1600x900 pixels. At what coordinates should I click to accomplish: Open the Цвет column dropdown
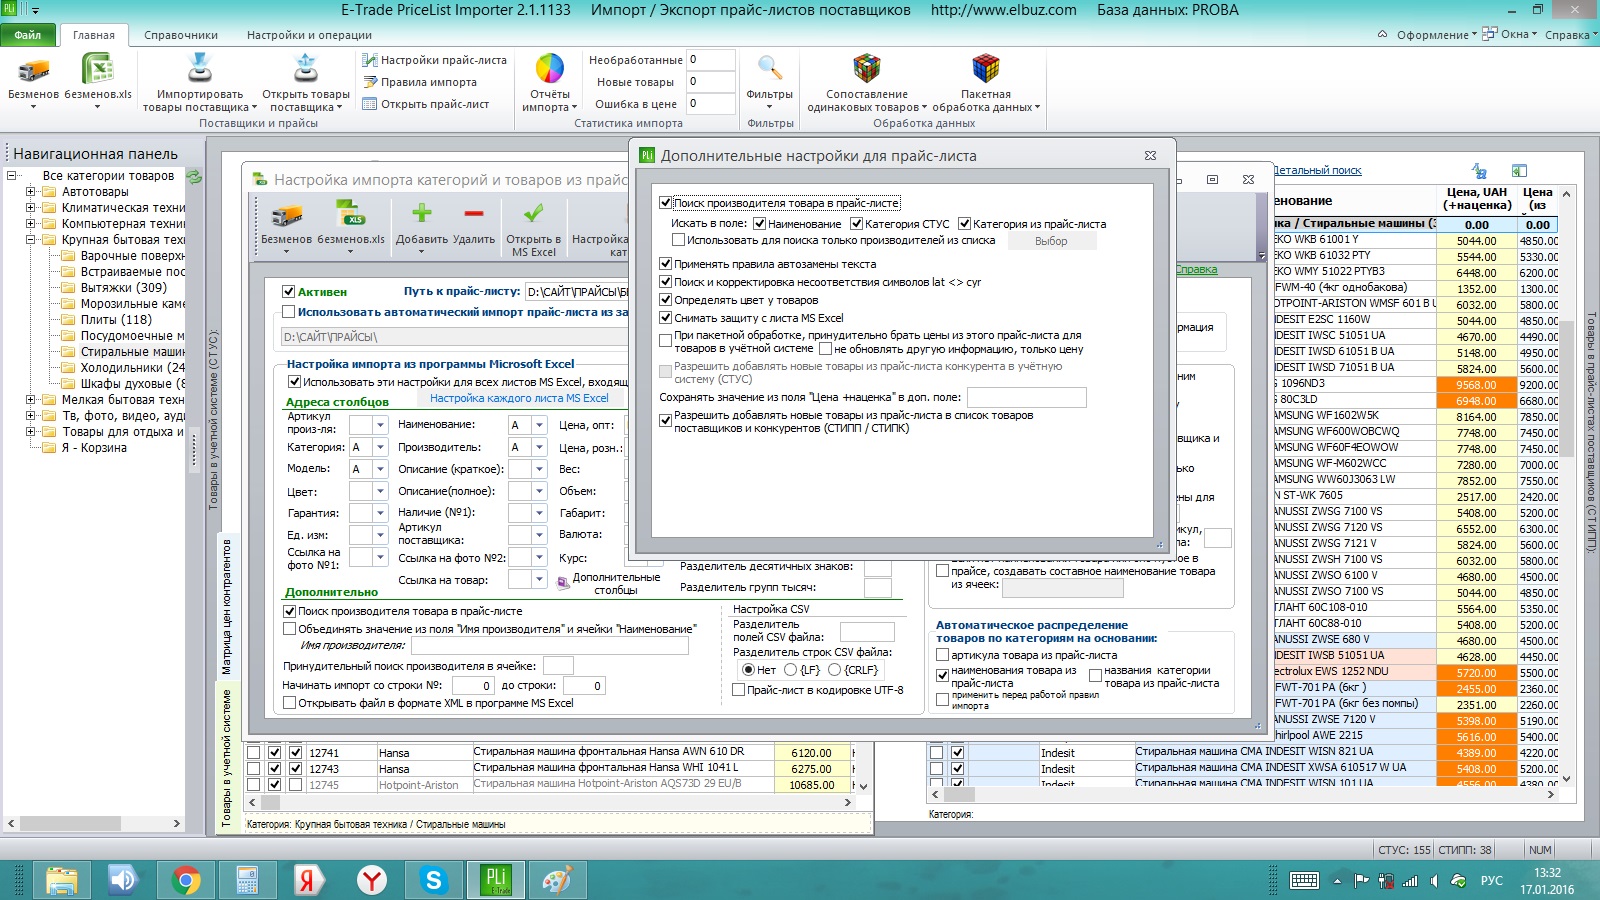click(x=380, y=491)
